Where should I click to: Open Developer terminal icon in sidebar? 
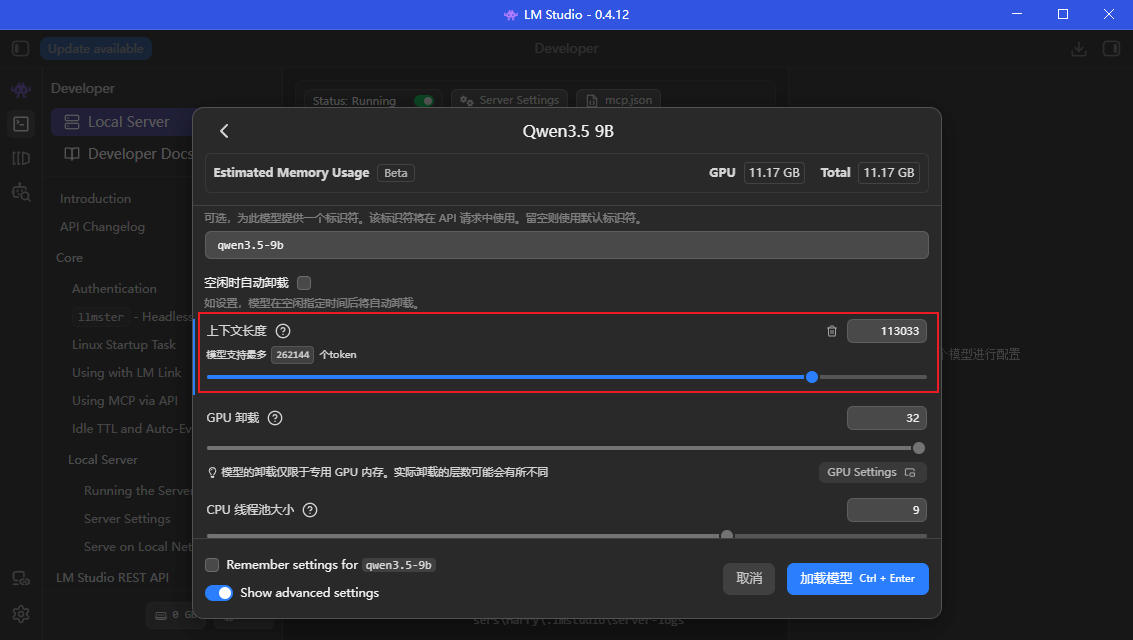21,124
